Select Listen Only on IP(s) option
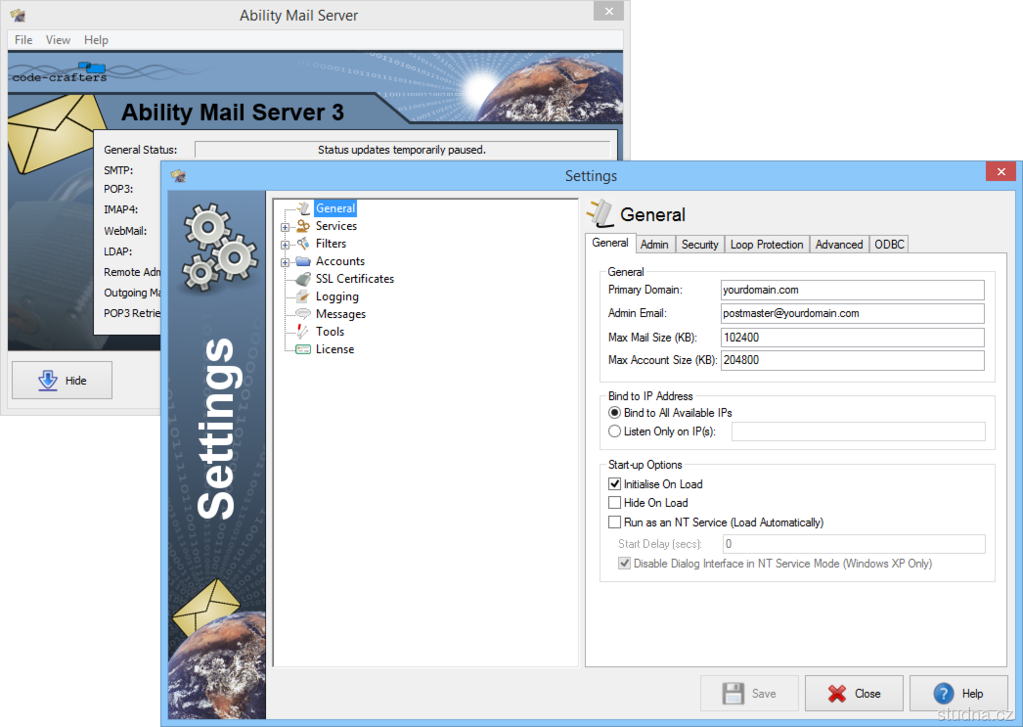Screen dimensions: 1023x727 pyautogui.click(x=614, y=431)
